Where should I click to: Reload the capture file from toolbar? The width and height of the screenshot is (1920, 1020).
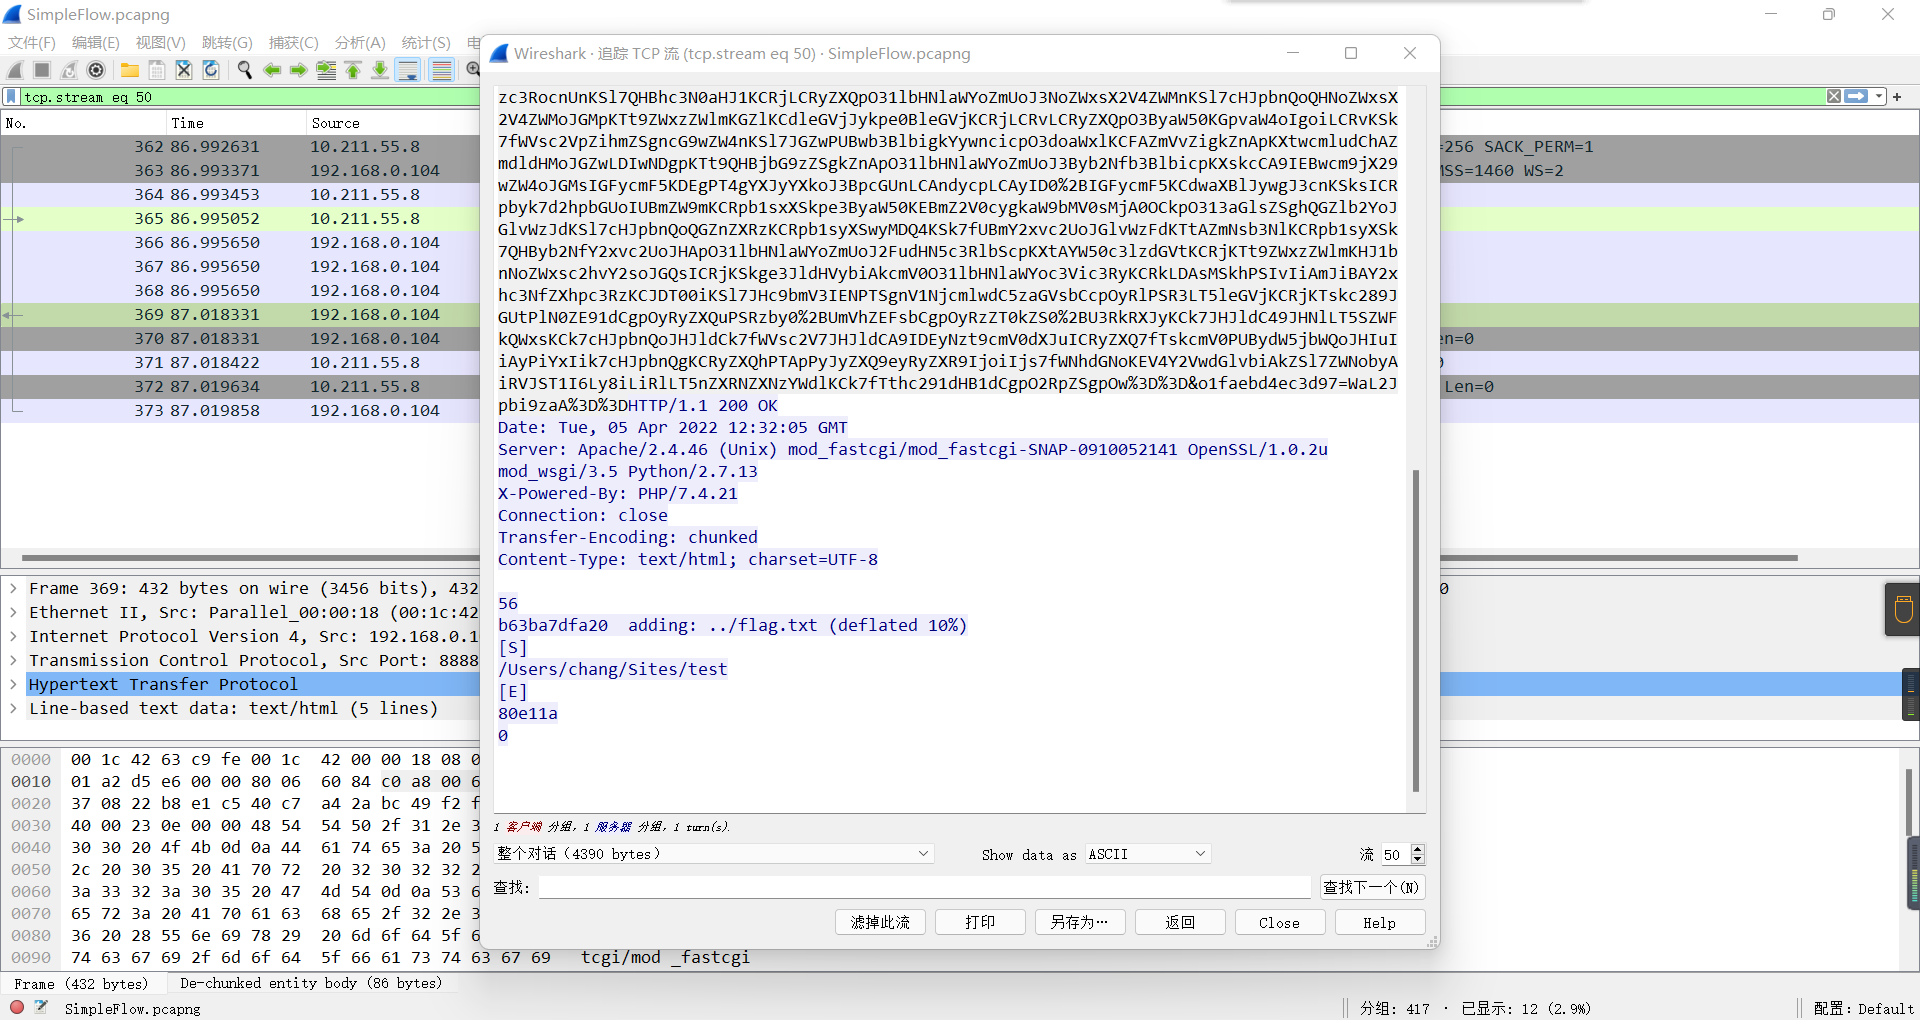(x=211, y=70)
